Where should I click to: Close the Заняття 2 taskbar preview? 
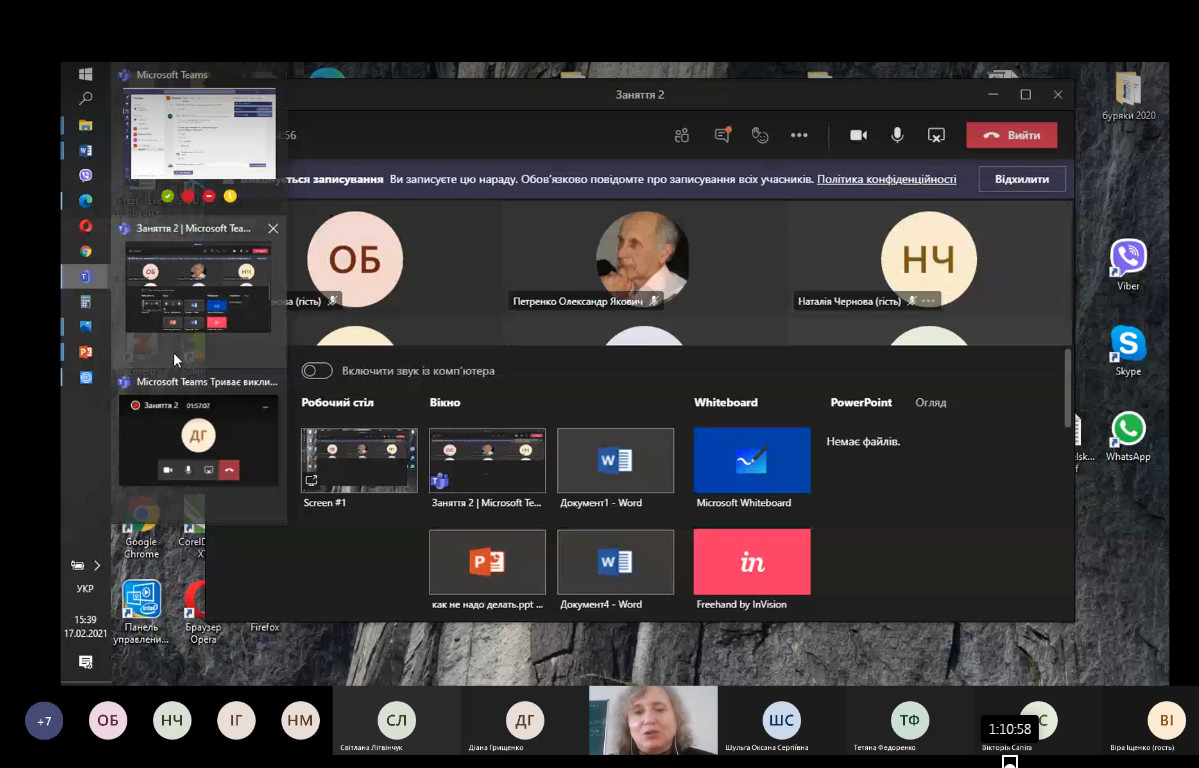click(273, 228)
